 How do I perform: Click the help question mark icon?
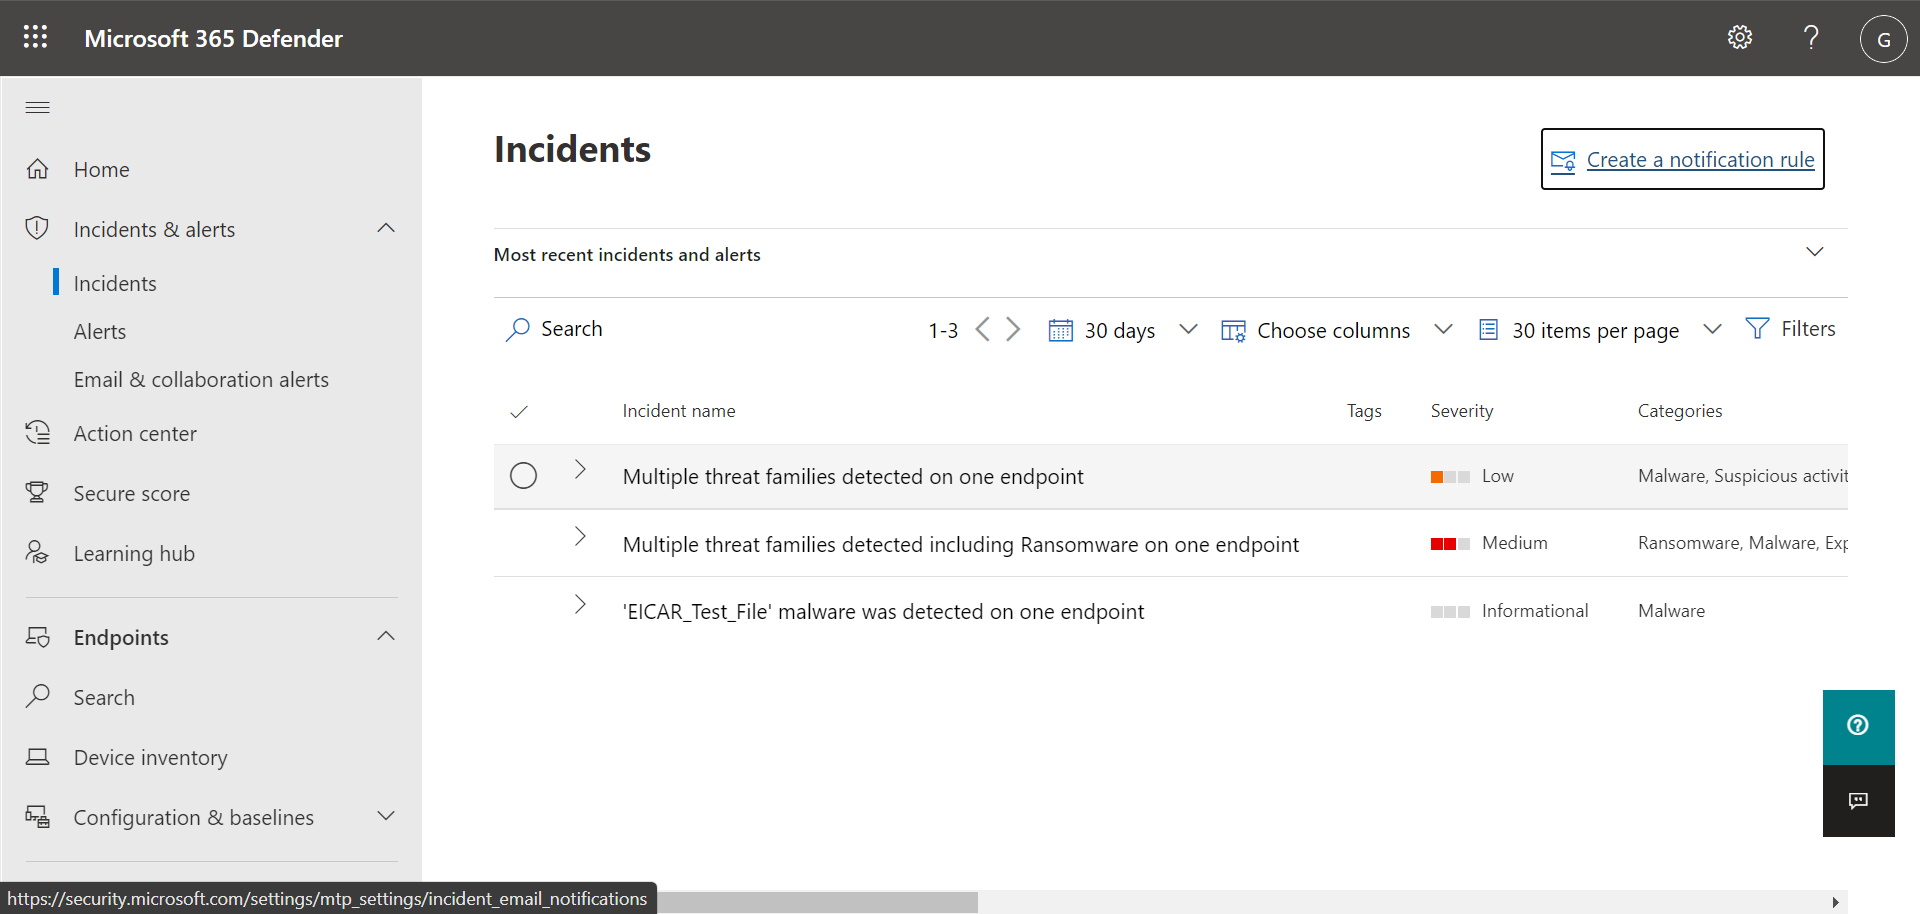click(x=1811, y=38)
